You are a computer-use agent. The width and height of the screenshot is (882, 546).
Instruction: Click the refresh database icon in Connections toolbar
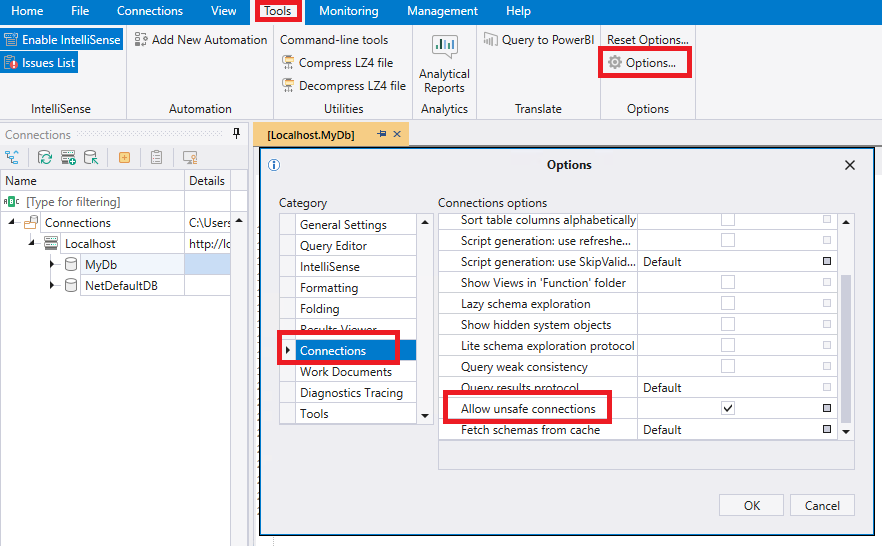coord(45,157)
